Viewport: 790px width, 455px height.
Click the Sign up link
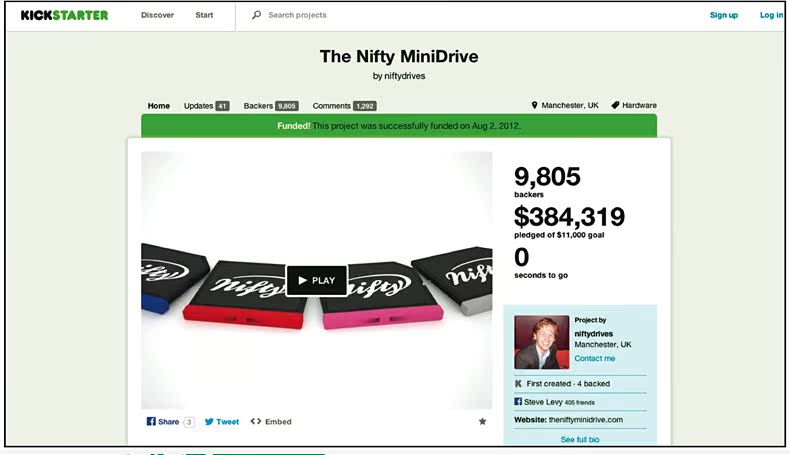tap(723, 15)
